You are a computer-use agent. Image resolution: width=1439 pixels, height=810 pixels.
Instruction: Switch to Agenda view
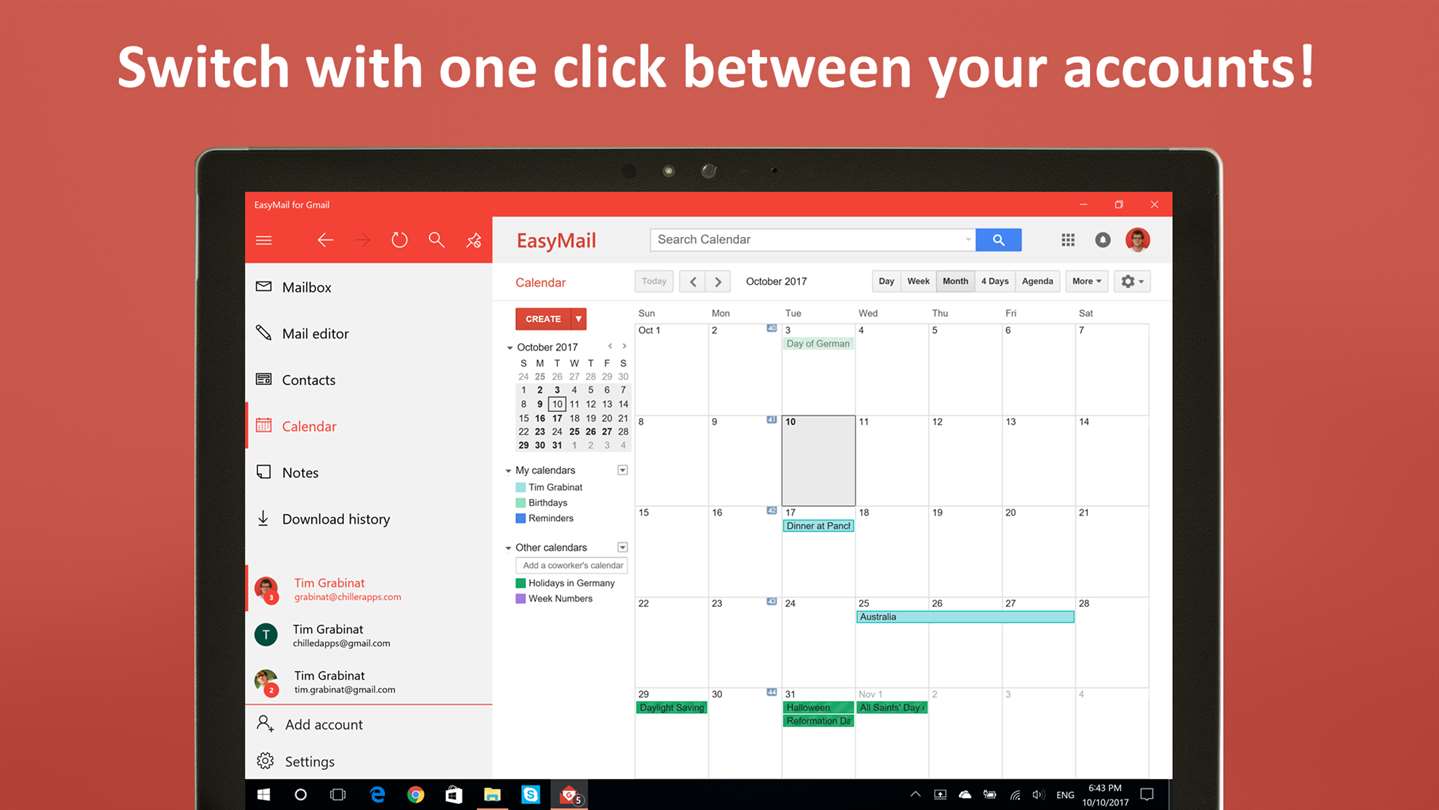pyautogui.click(x=1037, y=281)
